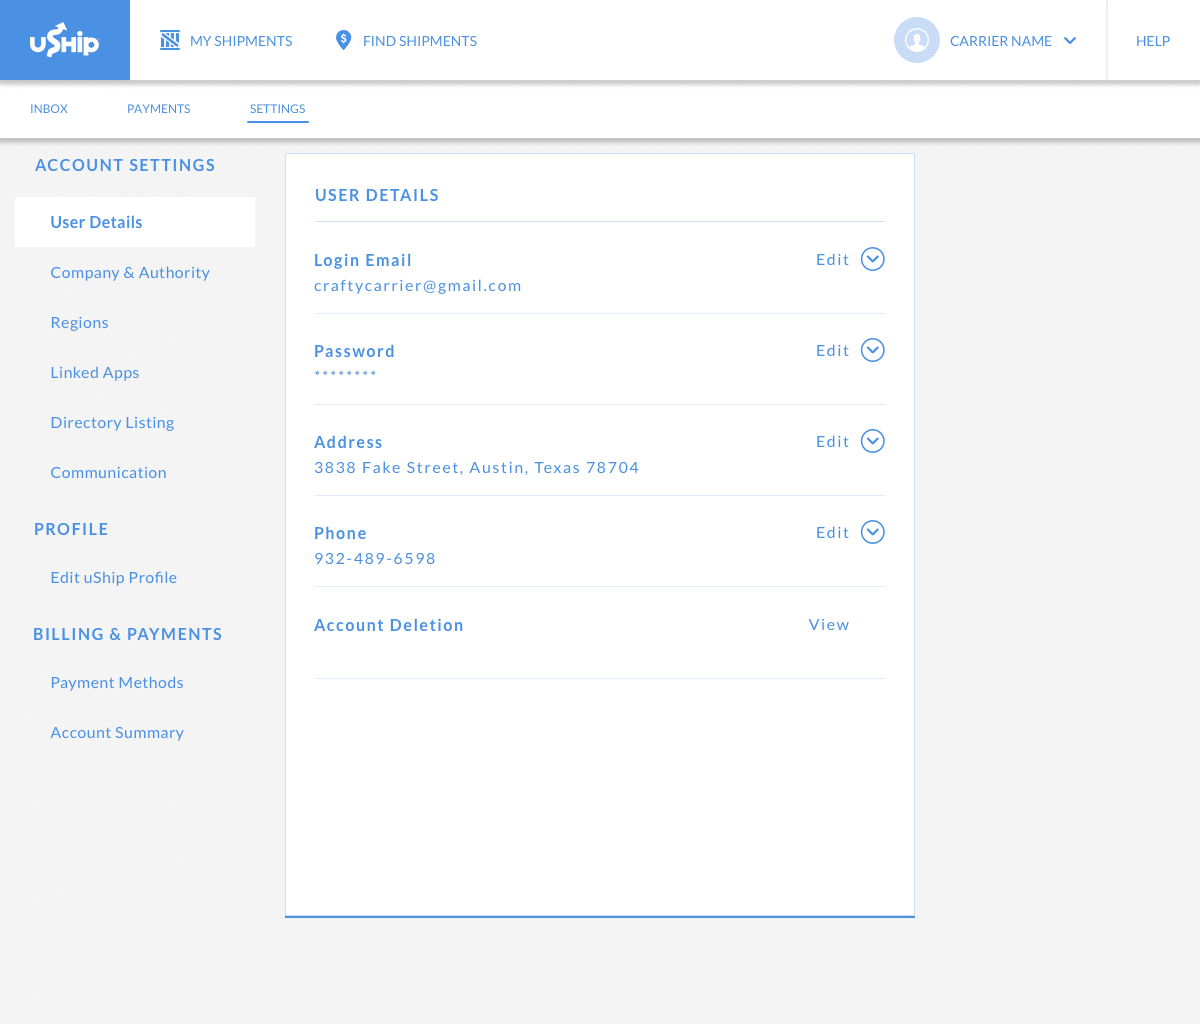Expand the Login Email chevron circle
This screenshot has width=1200, height=1024.
(x=873, y=259)
